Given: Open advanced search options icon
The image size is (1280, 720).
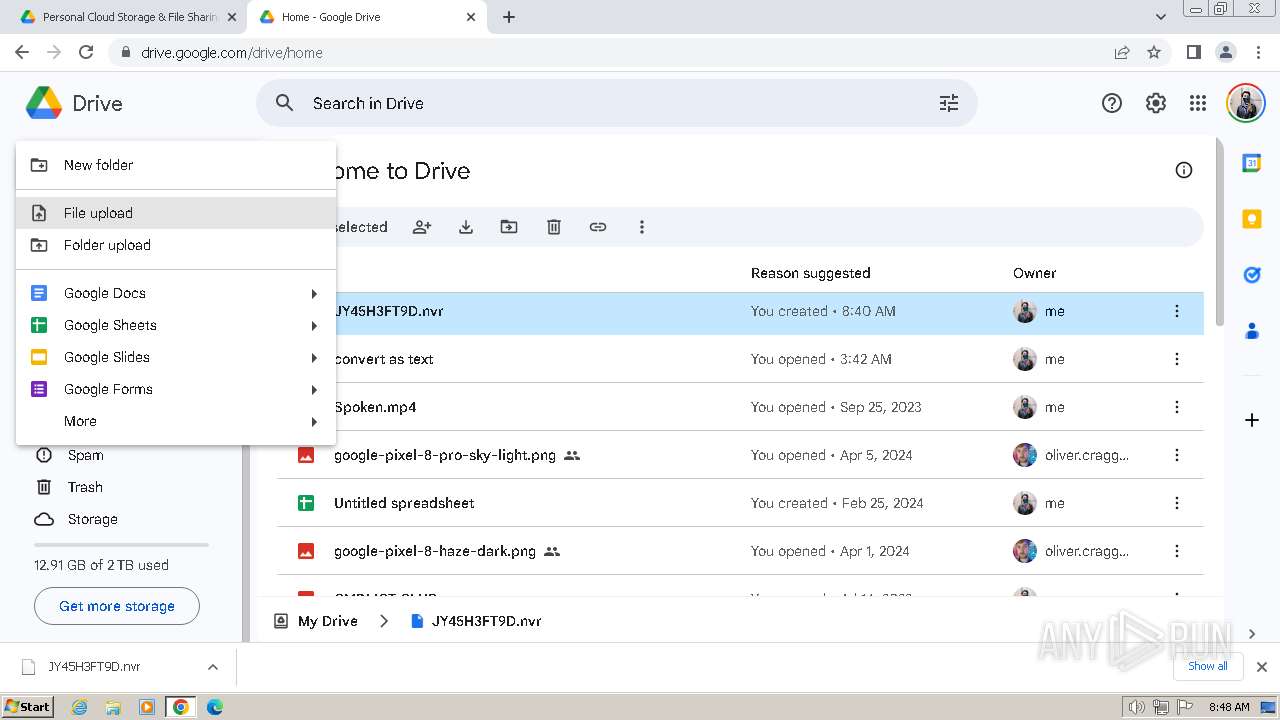Looking at the screenshot, I should [x=949, y=103].
